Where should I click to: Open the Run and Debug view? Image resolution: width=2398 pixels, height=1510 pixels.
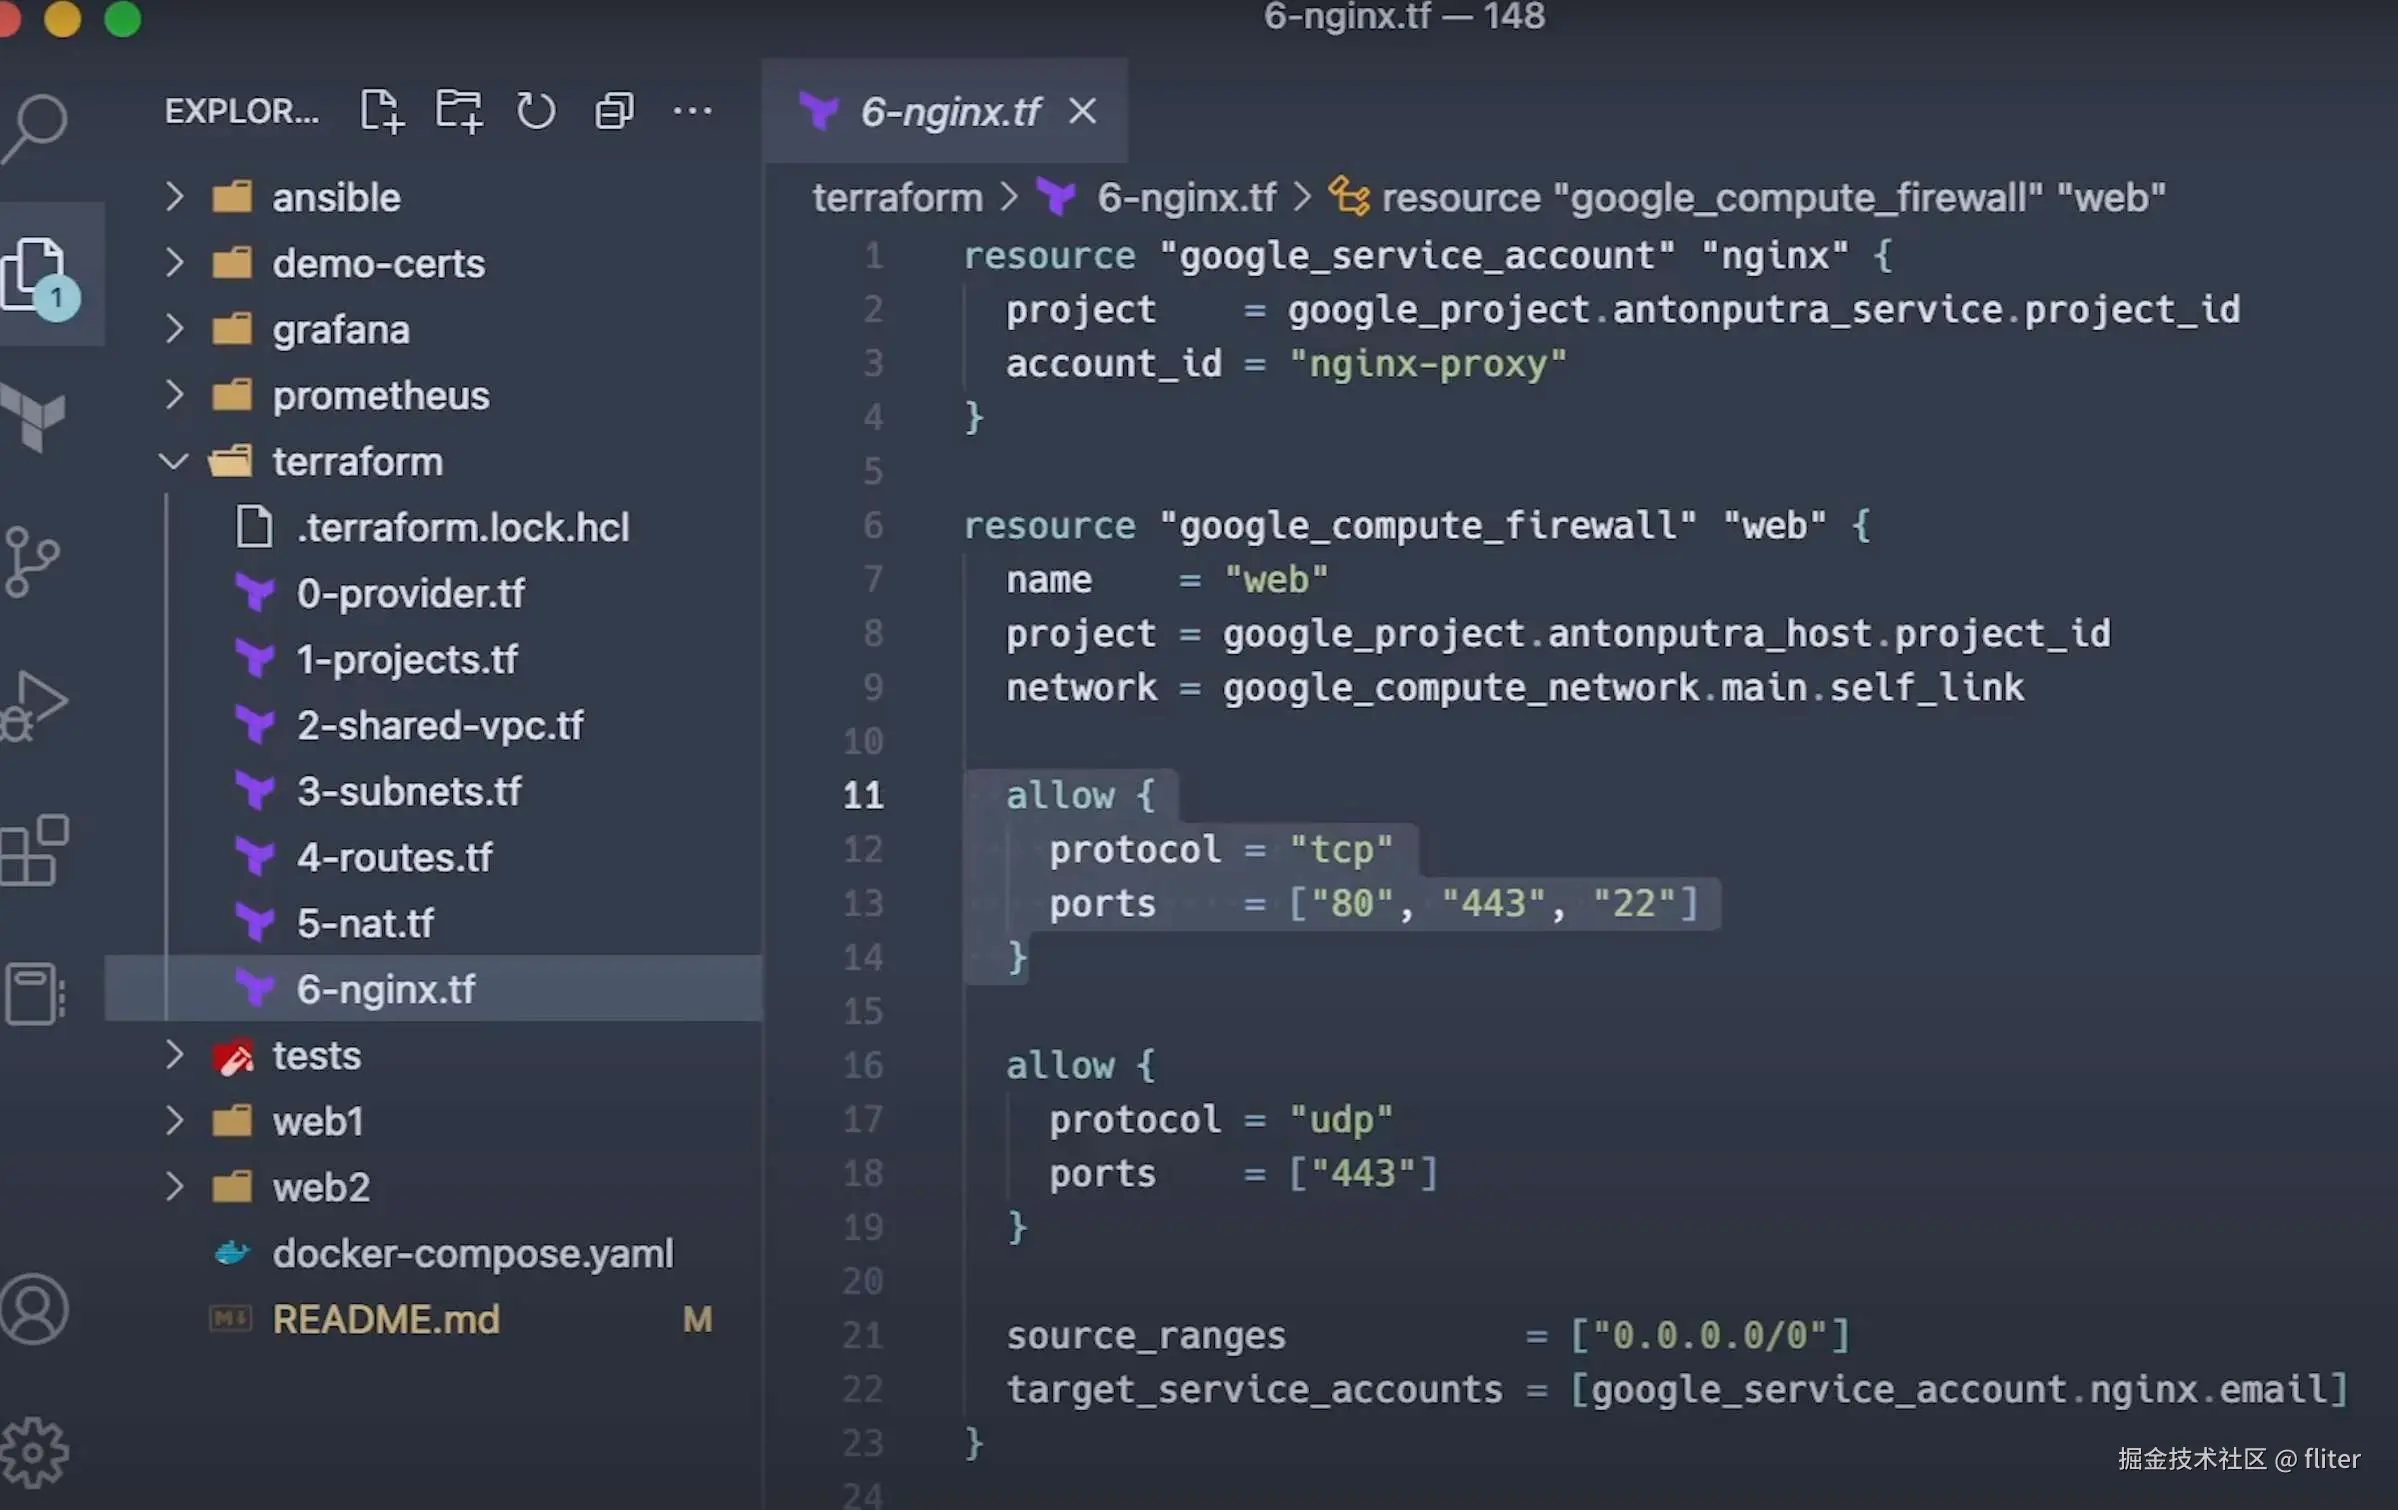coord(34,705)
